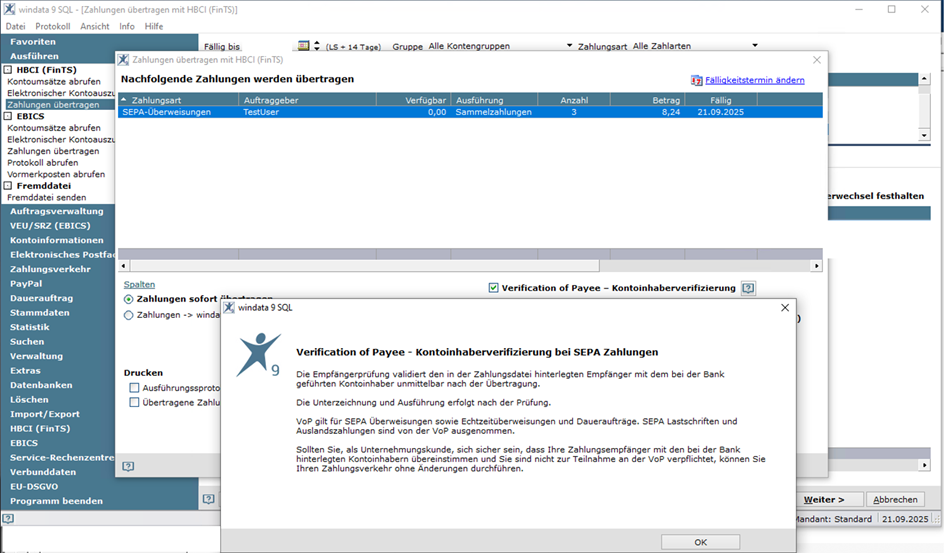Click the calendar icon next to Fällig bis
The width and height of the screenshot is (945, 553).
(304, 46)
